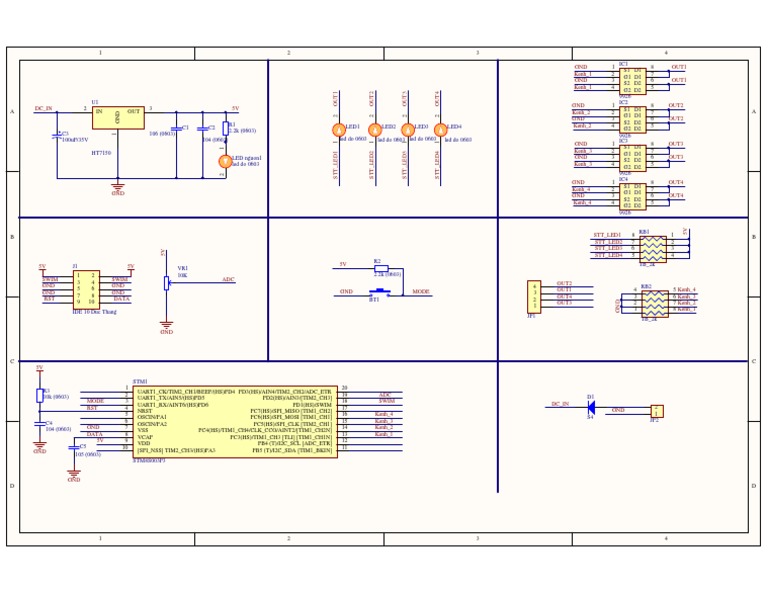Click the OUT2 label at JP1
Screen dimensions: 768x594
pos(564,283)
